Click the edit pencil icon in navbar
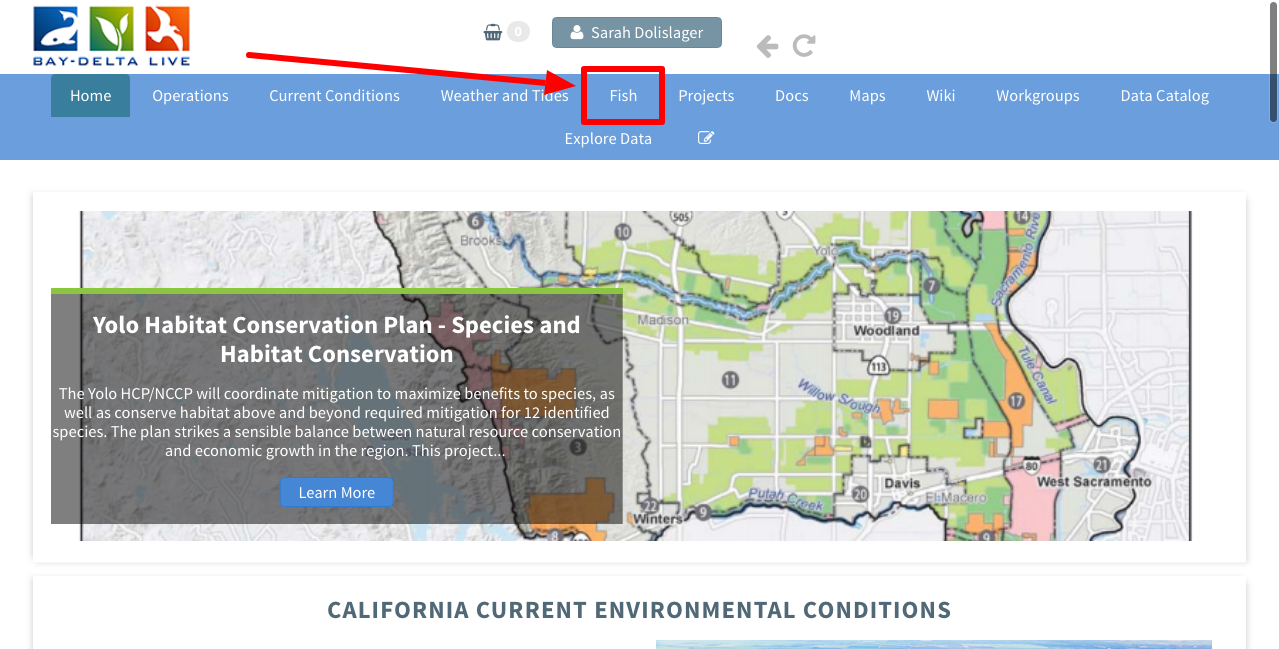The width and height of the screenshot is (1279, 649). point(706,138)
